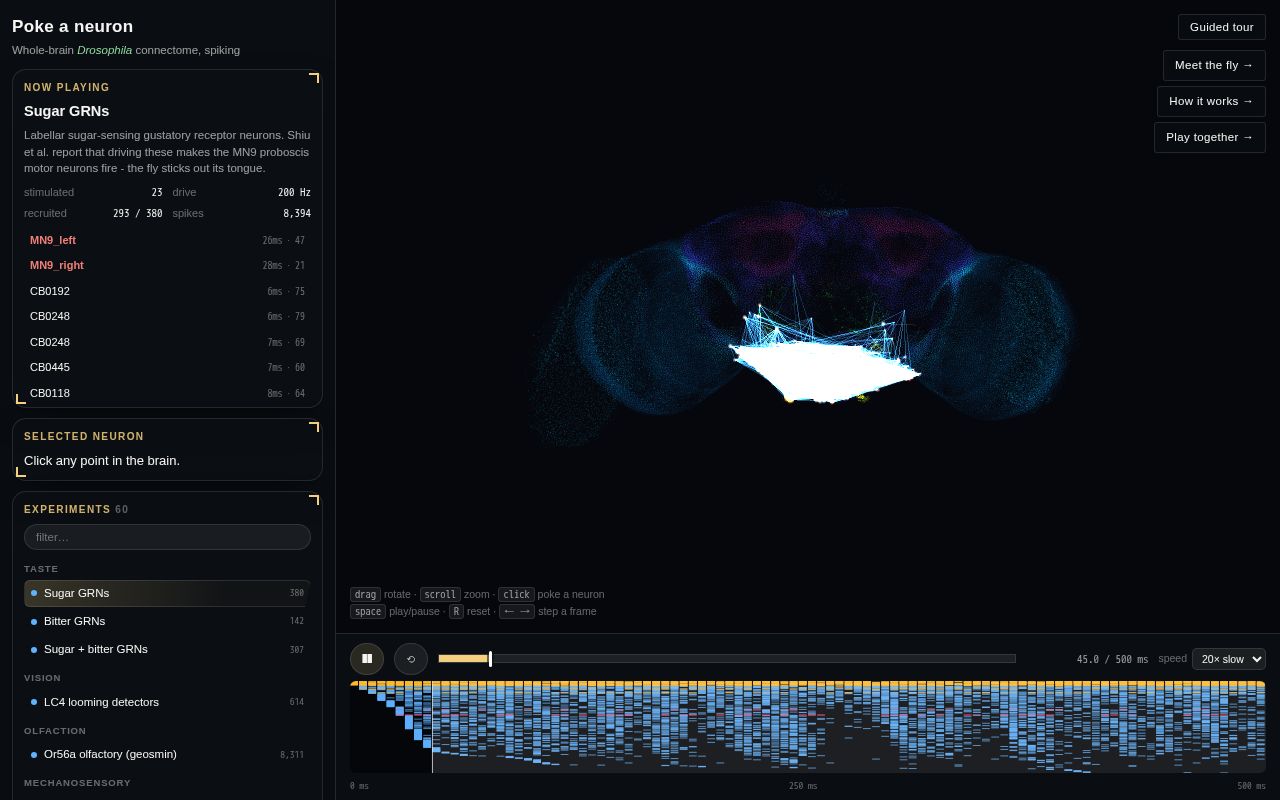
Task: Click the spike raster plot
Action: (808, 727)
